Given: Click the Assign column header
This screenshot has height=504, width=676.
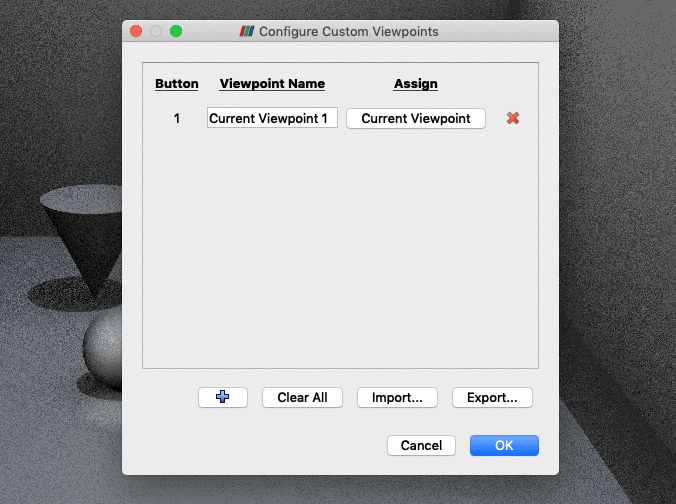Looking at the screenshot, I should (x=416, y=84).
